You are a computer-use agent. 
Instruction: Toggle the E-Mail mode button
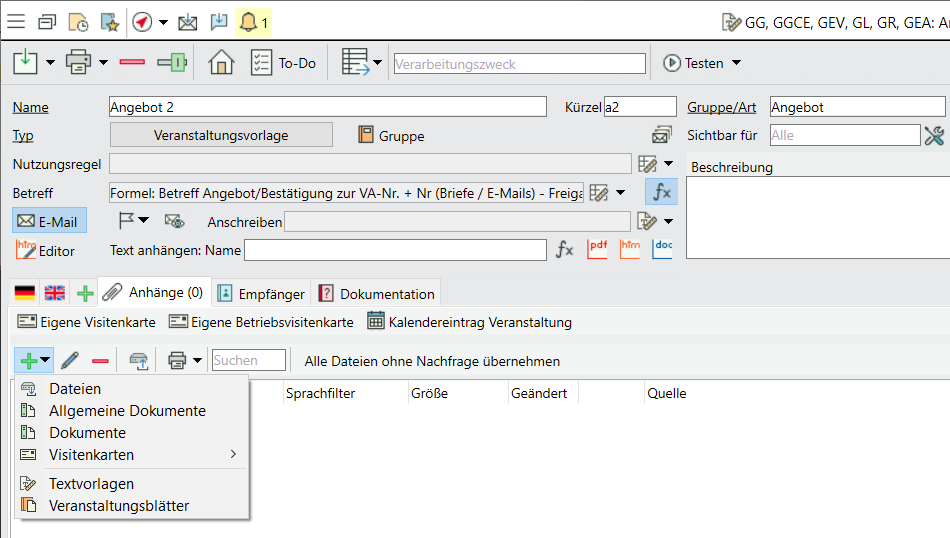[48, 221]
